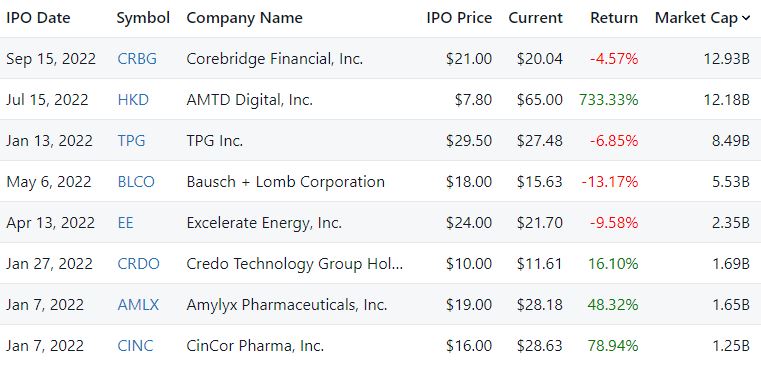Sort by Current price column header

pos(535,18)
